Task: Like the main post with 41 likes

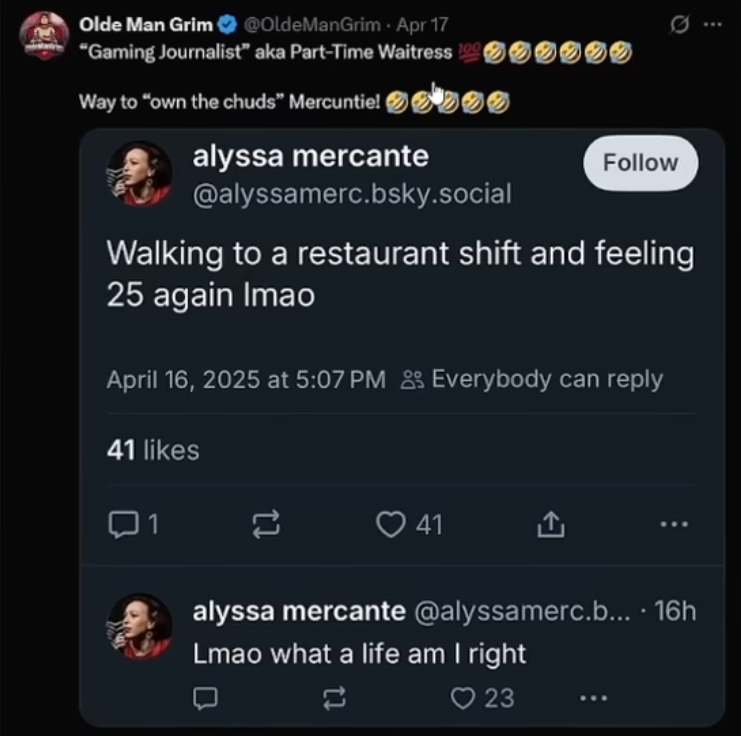Action: 391,524
